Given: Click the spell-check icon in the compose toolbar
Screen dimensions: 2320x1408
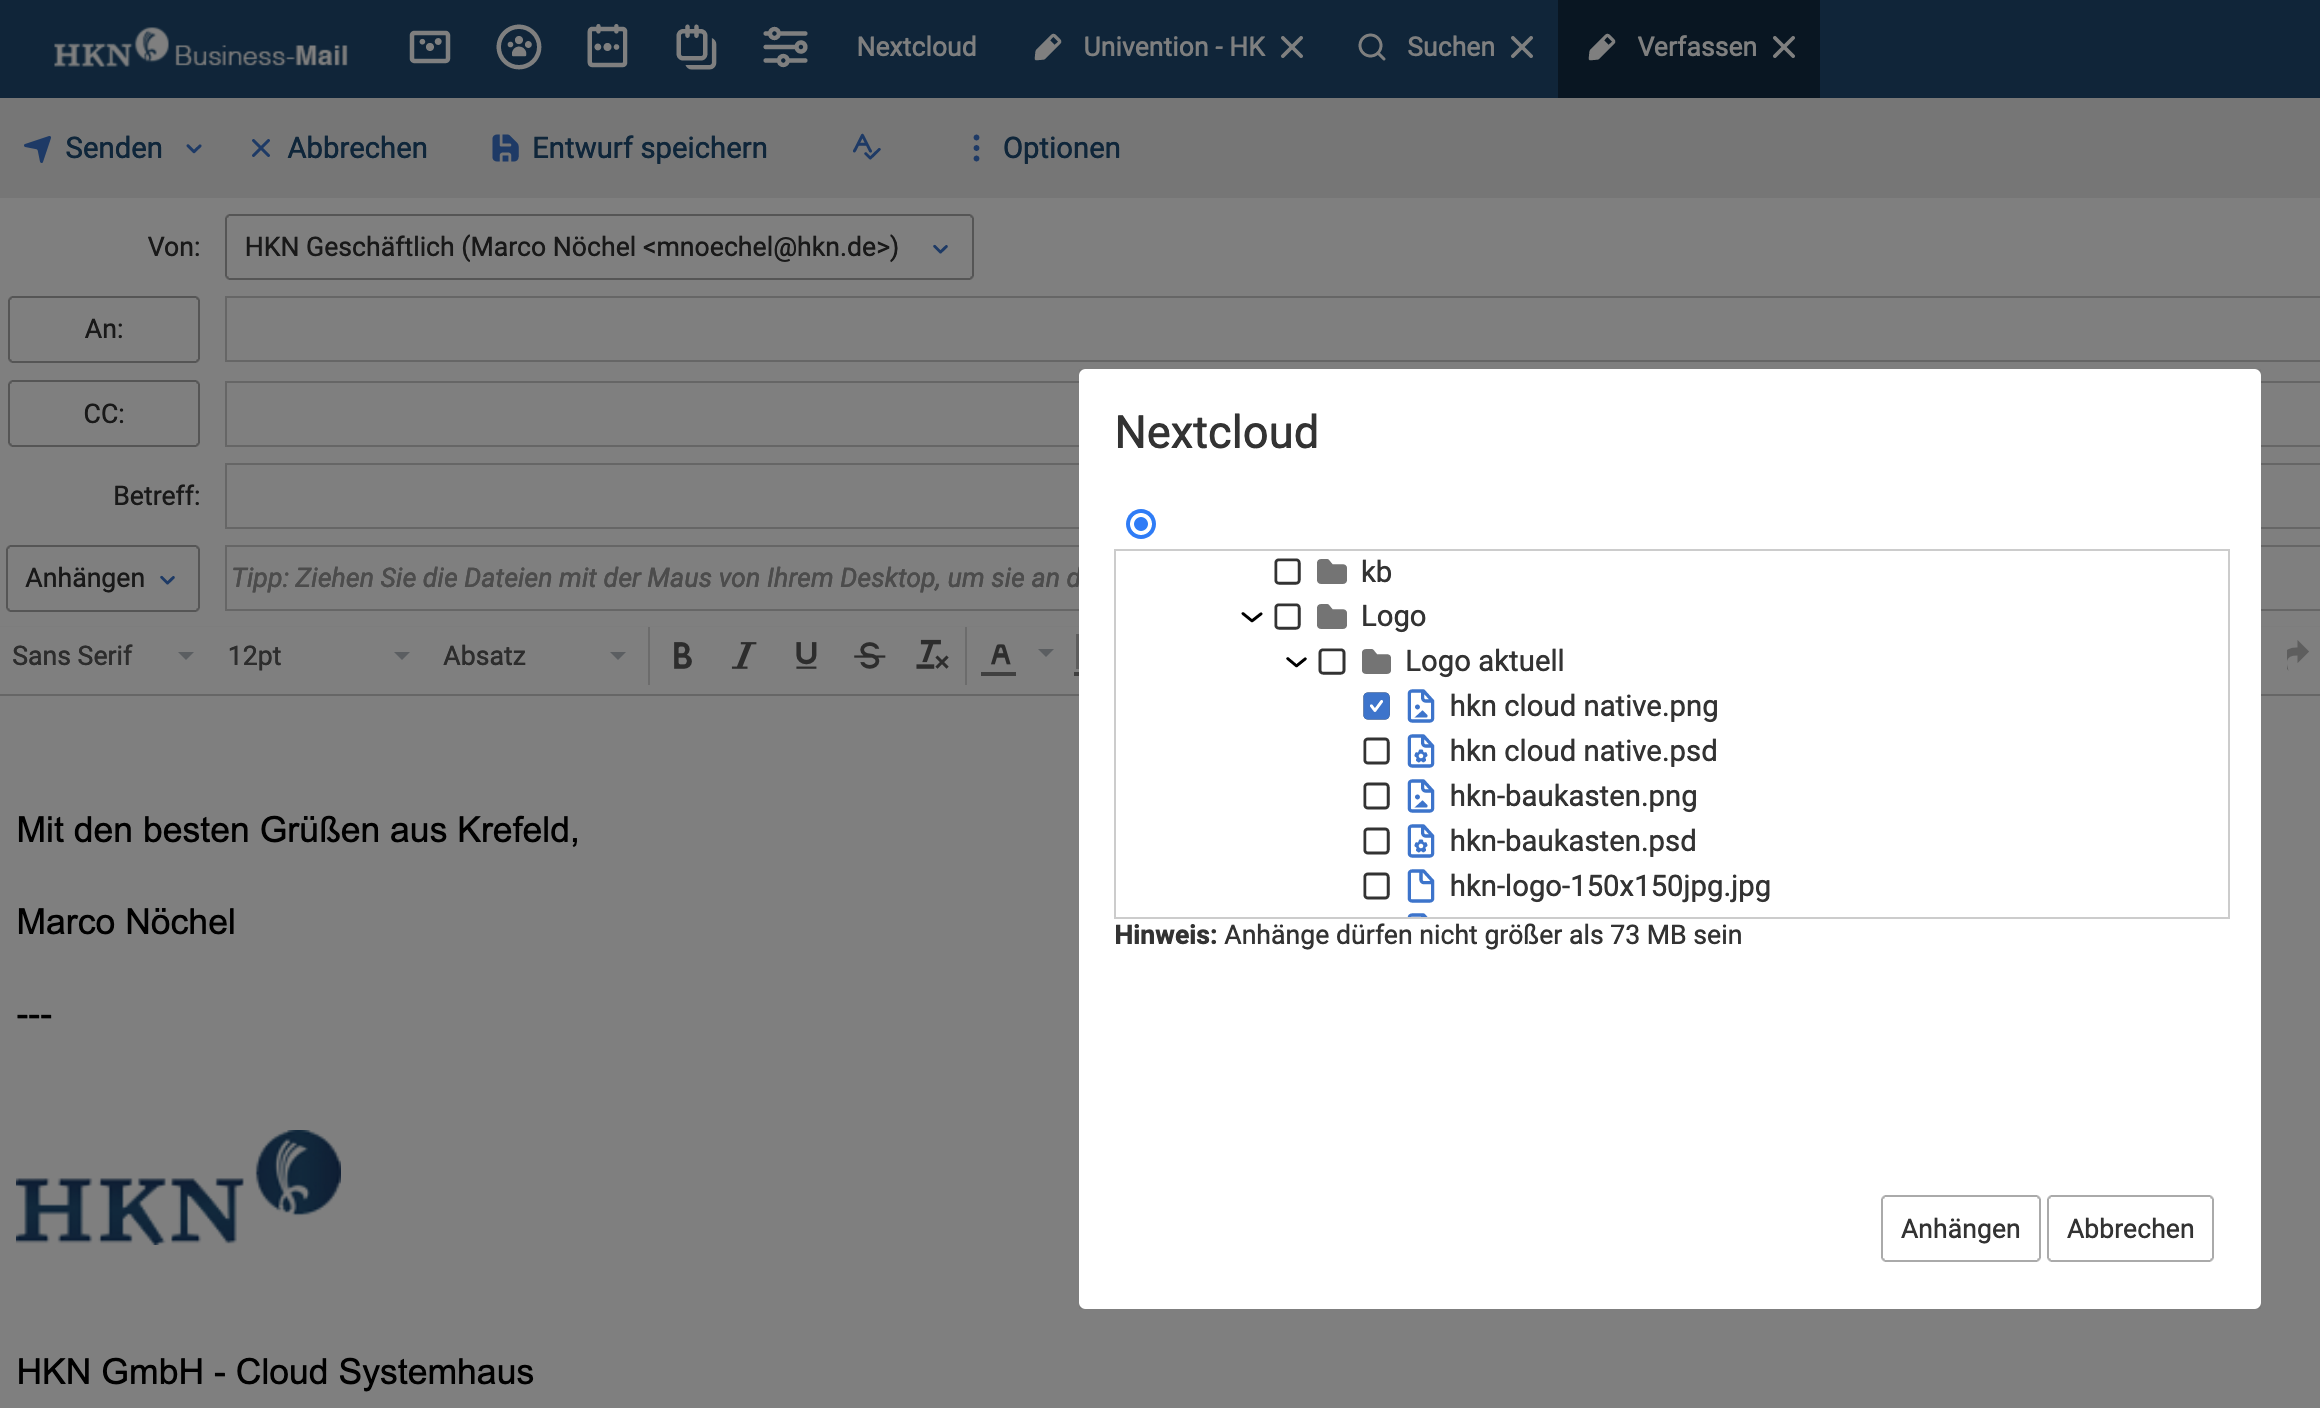Looking at the screenshot, I should point(866,148).
